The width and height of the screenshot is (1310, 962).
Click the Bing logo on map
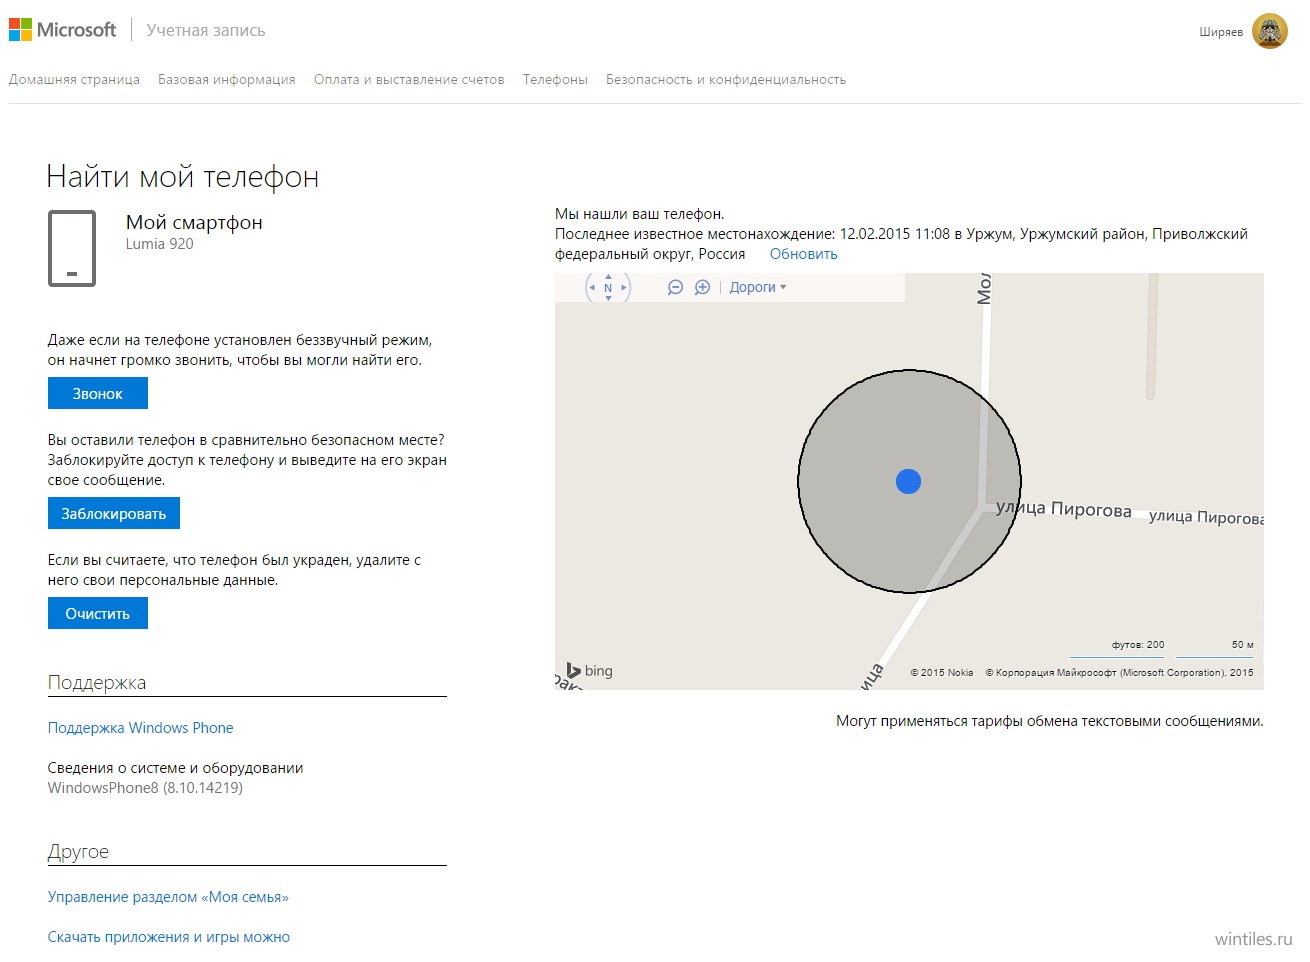coord(589,671)
